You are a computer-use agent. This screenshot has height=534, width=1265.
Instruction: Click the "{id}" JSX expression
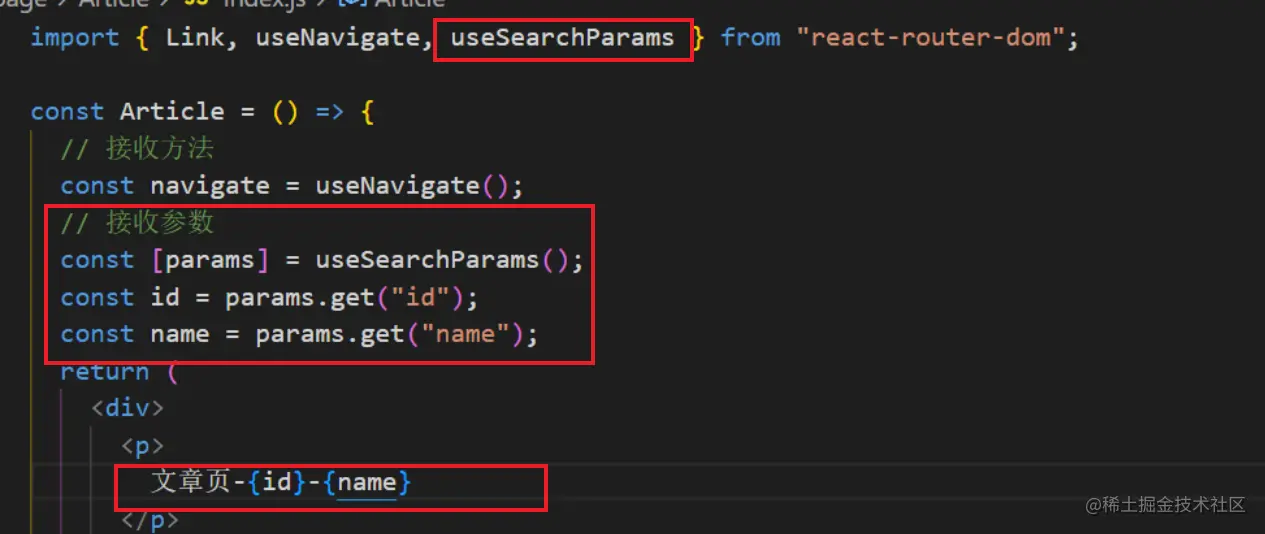[x=278, y=482]
